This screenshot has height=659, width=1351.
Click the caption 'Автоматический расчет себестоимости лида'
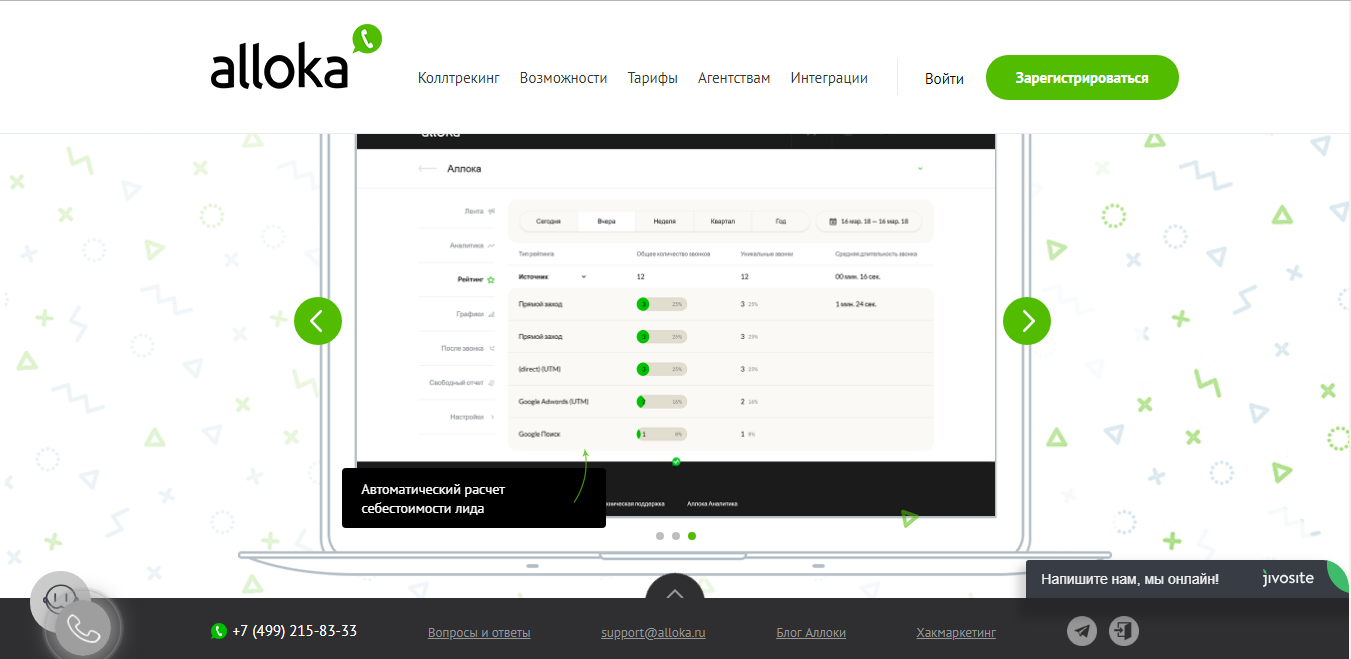tap(473, 498)
